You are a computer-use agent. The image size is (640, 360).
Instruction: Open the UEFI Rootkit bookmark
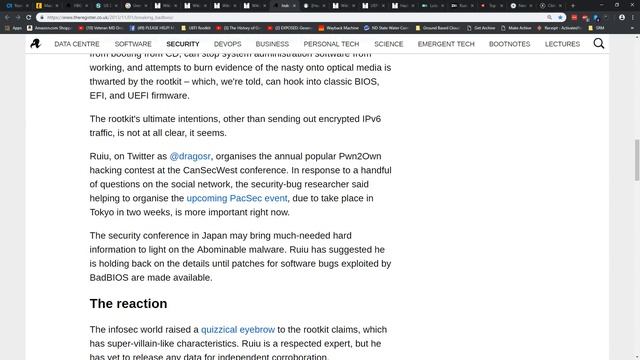(x=196, y=28)
